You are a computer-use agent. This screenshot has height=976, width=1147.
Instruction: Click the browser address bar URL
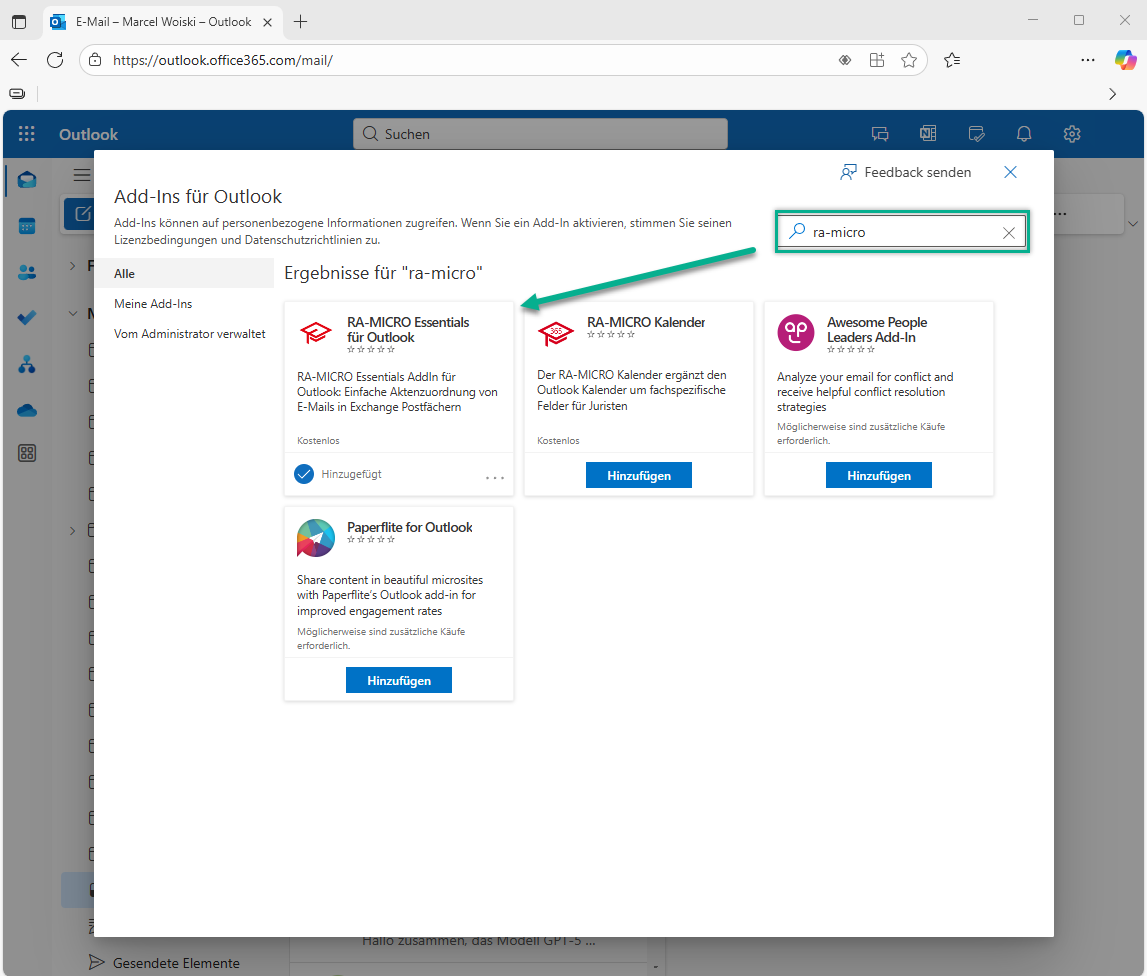coord(222,60)
